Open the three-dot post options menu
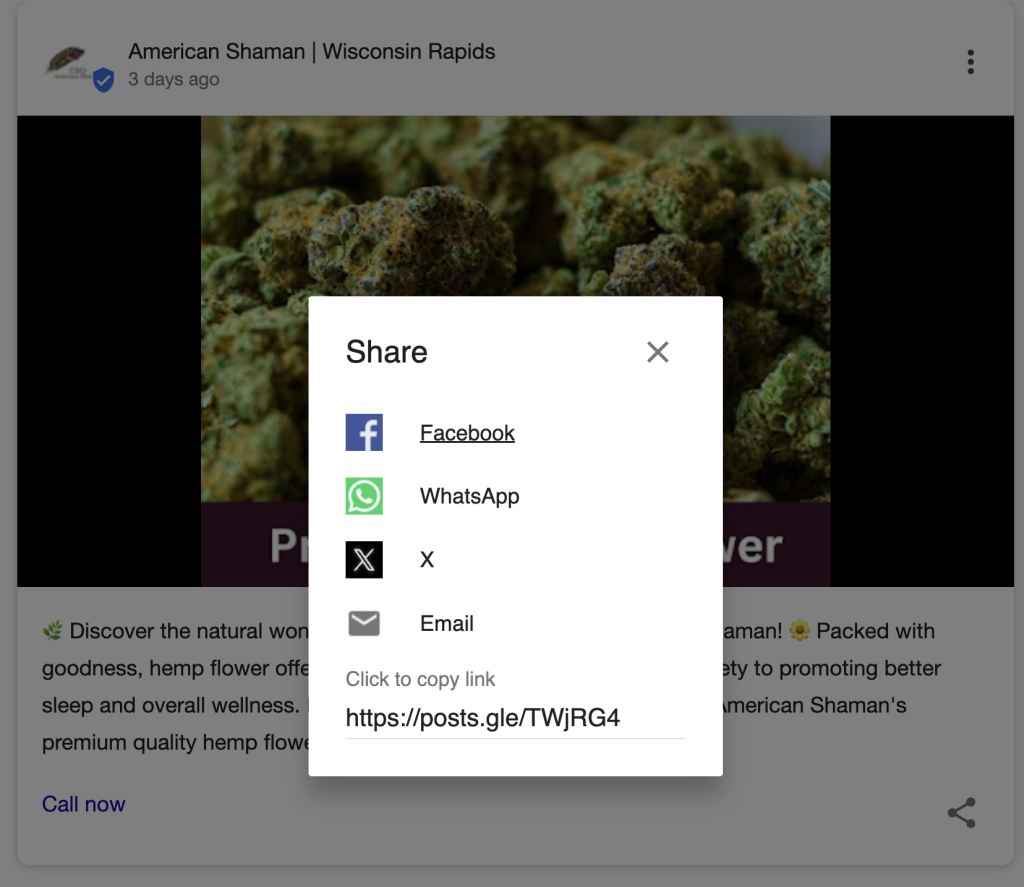1024x887 pixels. pos(970,62)
